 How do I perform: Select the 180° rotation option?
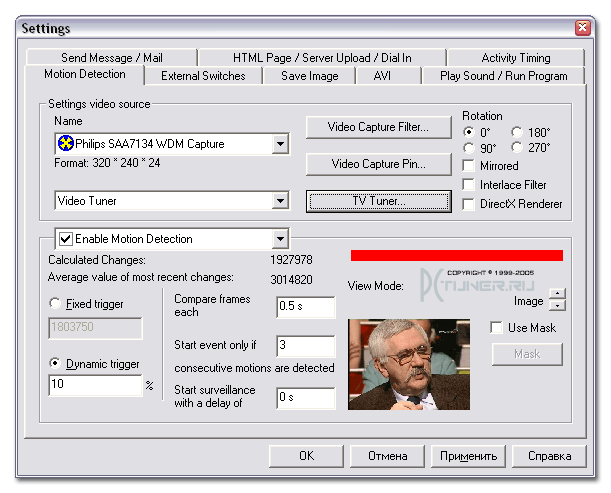pyautogui.click(x=517, y=132)
